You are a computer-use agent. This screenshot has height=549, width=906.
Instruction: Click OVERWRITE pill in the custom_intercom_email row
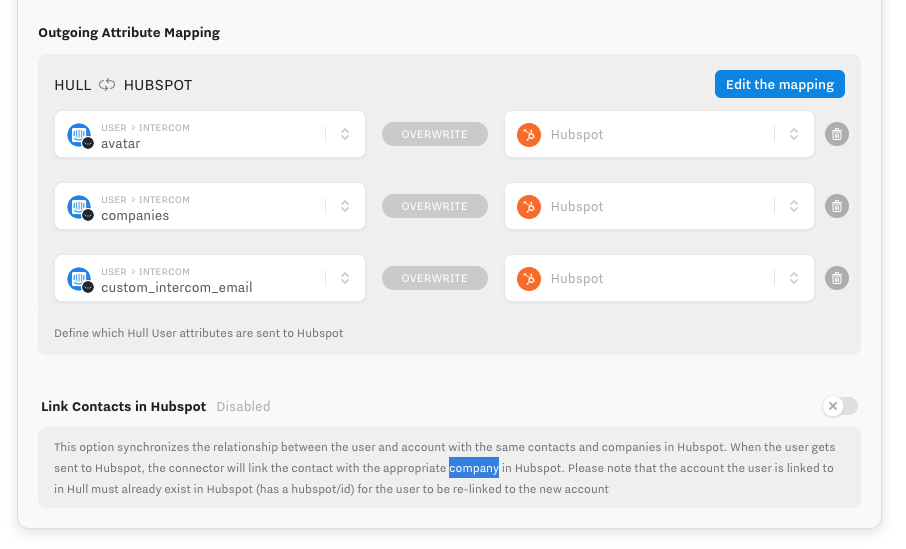[435, 279]
